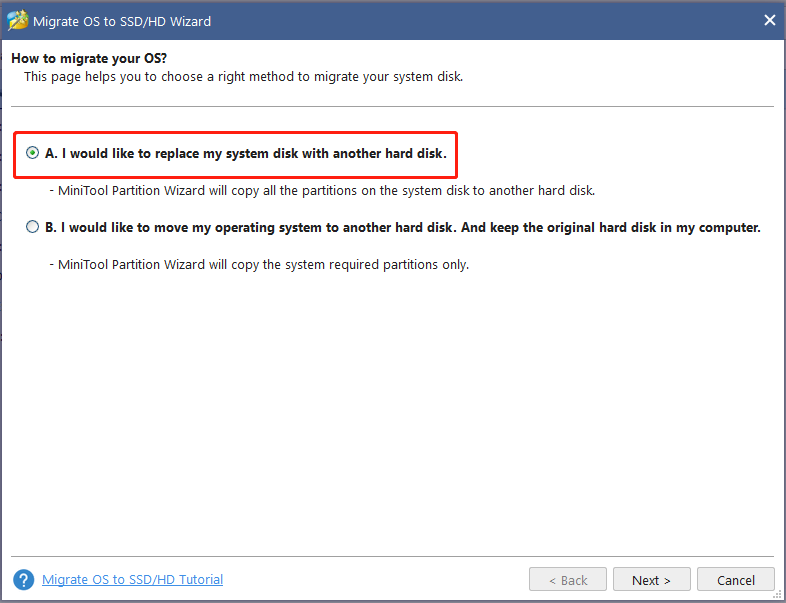Close the Migrate OS wizard window

tap(769, 20)
